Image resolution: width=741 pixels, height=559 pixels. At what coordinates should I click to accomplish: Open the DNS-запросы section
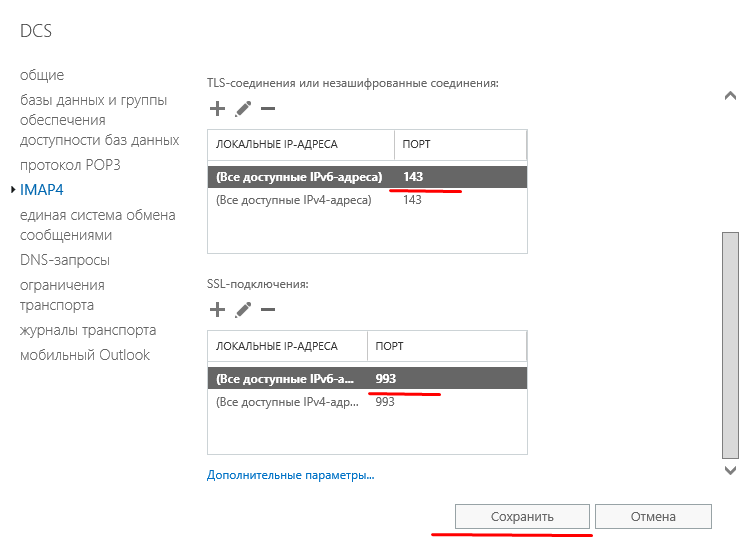pos(65,260)
